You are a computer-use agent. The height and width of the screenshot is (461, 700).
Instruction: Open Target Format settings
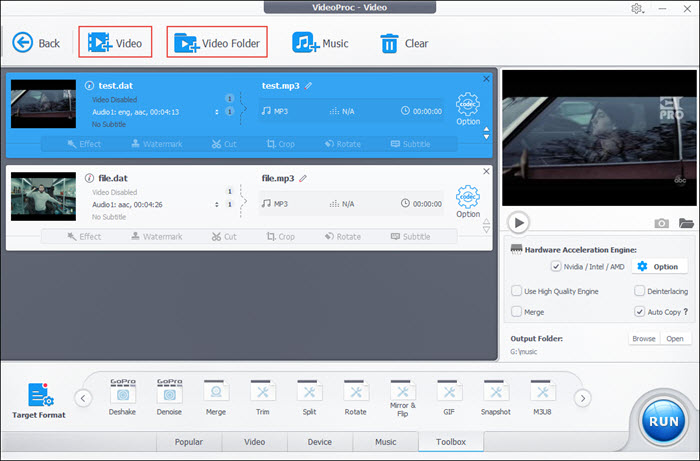pos(39,401)
